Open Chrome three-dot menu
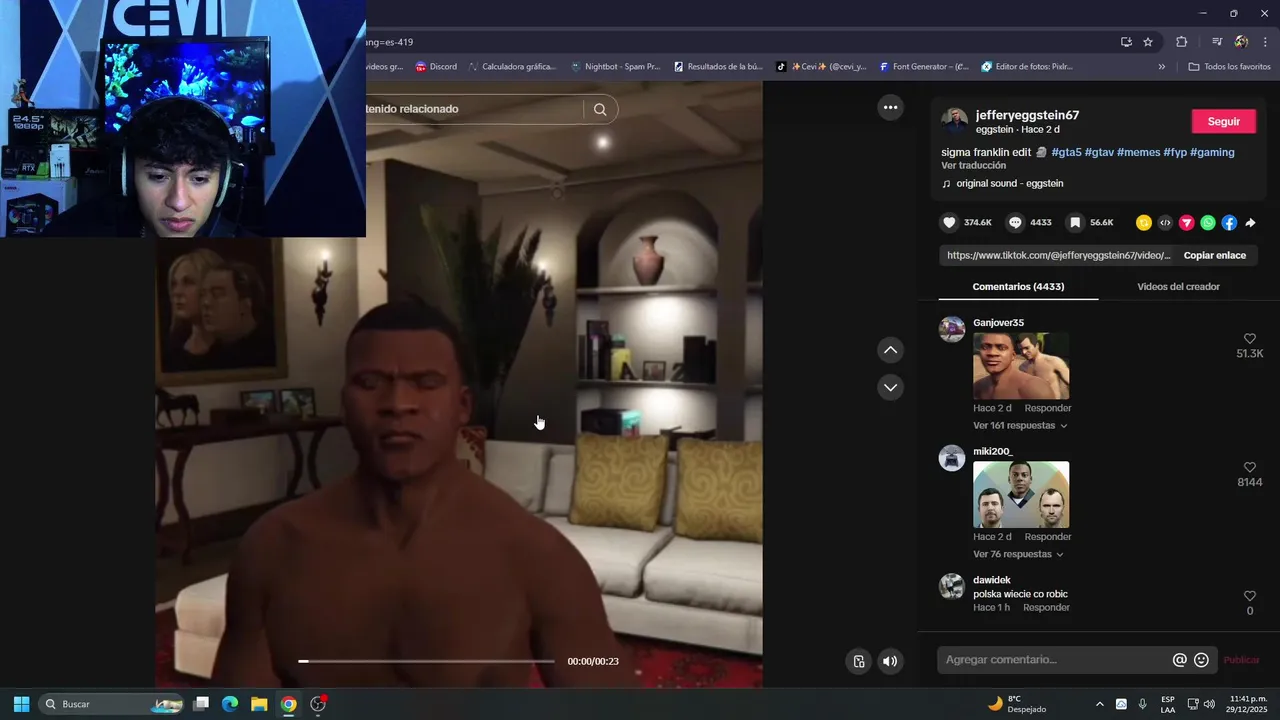The image size is (1280, 720). [x=1265, y=42]
